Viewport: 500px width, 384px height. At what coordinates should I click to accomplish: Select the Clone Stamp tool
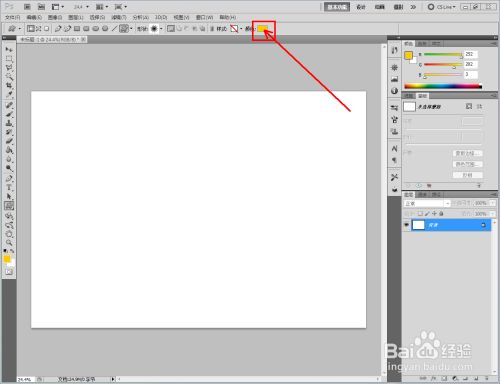tap(9, 123)
